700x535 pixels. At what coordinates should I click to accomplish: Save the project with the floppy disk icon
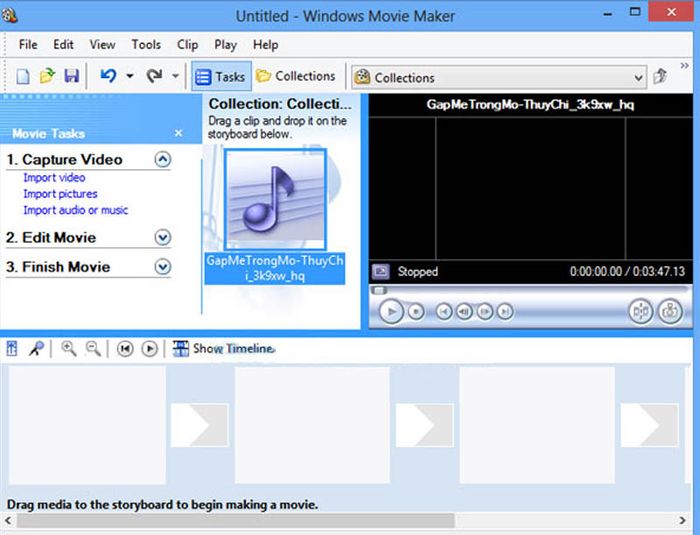71,76
